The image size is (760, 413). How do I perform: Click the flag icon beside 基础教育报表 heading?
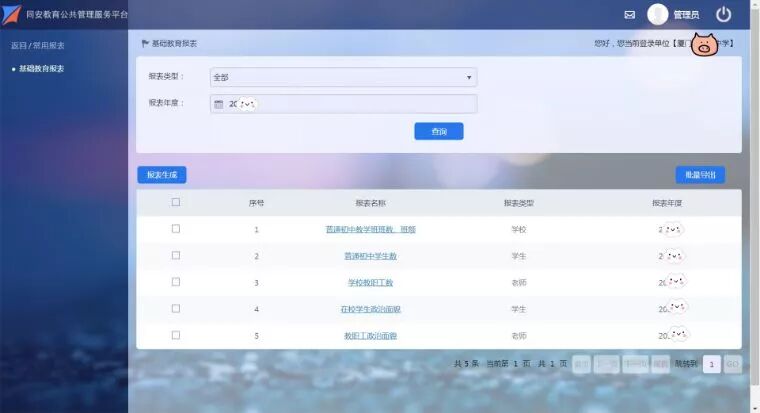(x=145, y=44)
